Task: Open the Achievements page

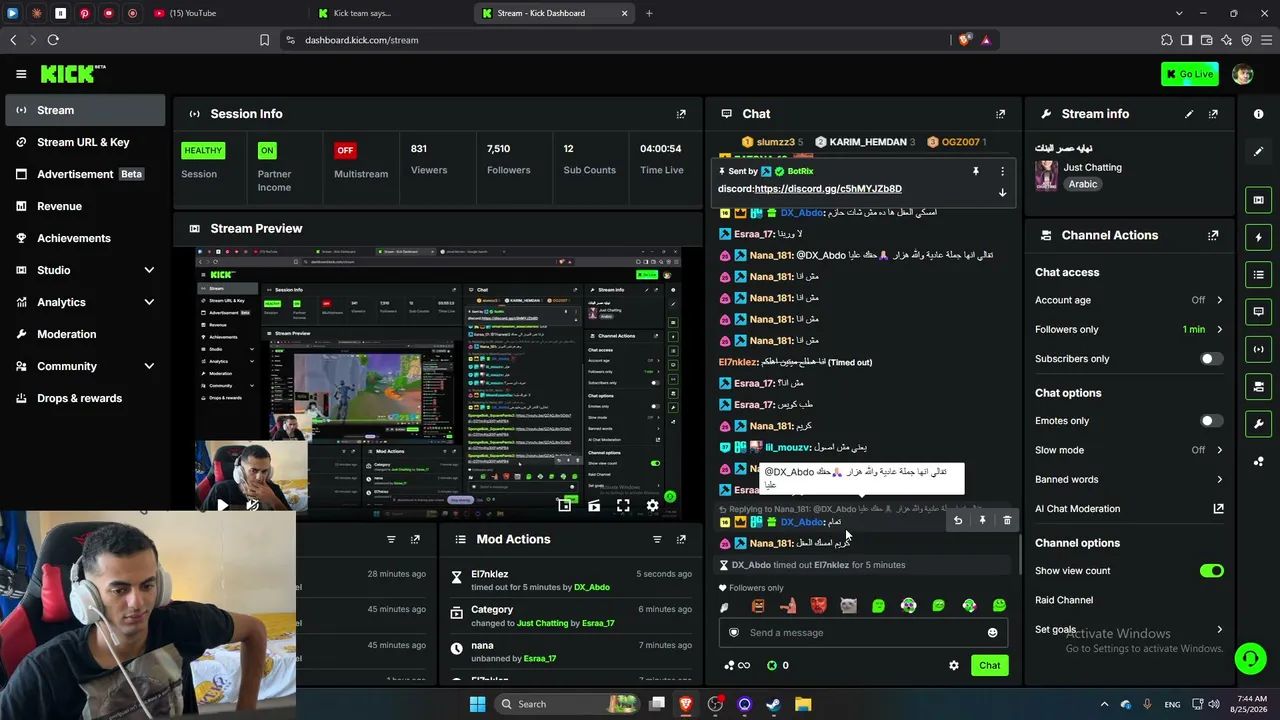Action: (85, 238)
